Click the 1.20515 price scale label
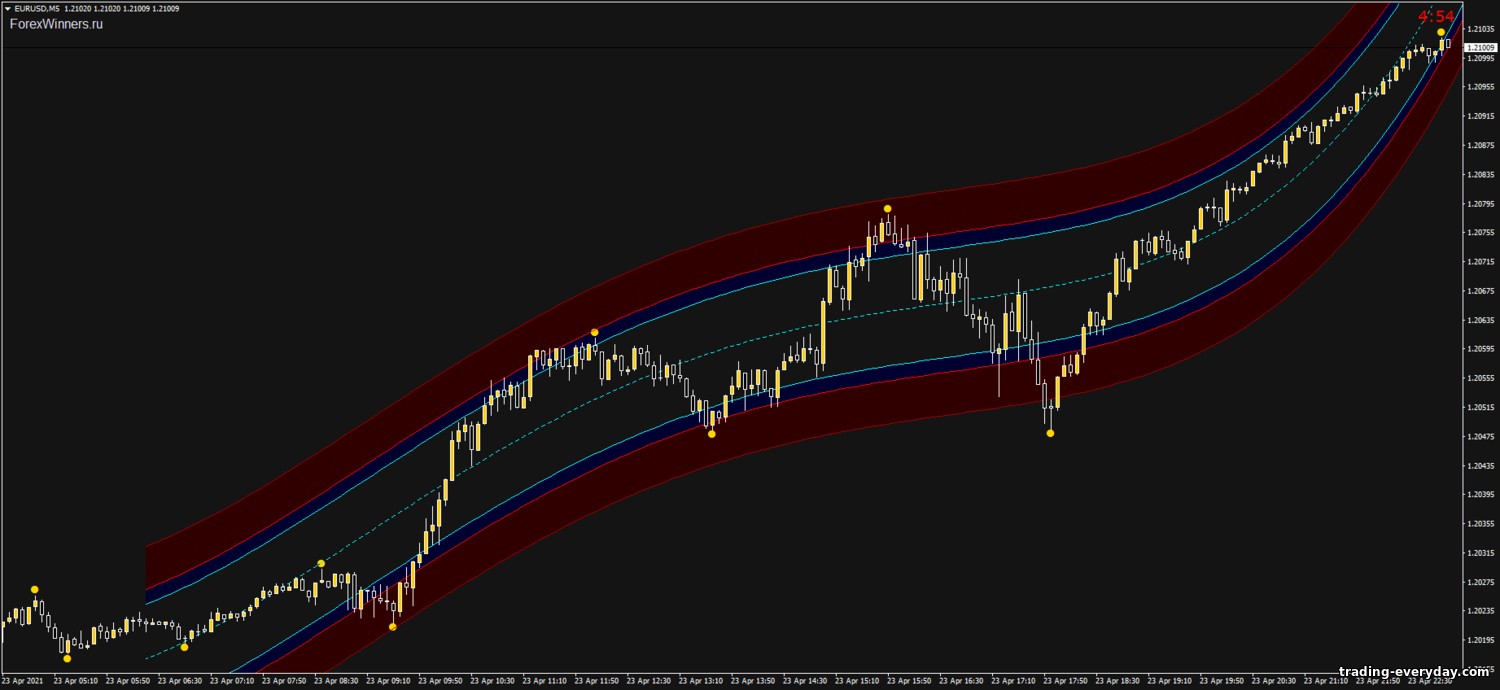1500x690 pixels. pyautogui.click(x=1480, y=407)
